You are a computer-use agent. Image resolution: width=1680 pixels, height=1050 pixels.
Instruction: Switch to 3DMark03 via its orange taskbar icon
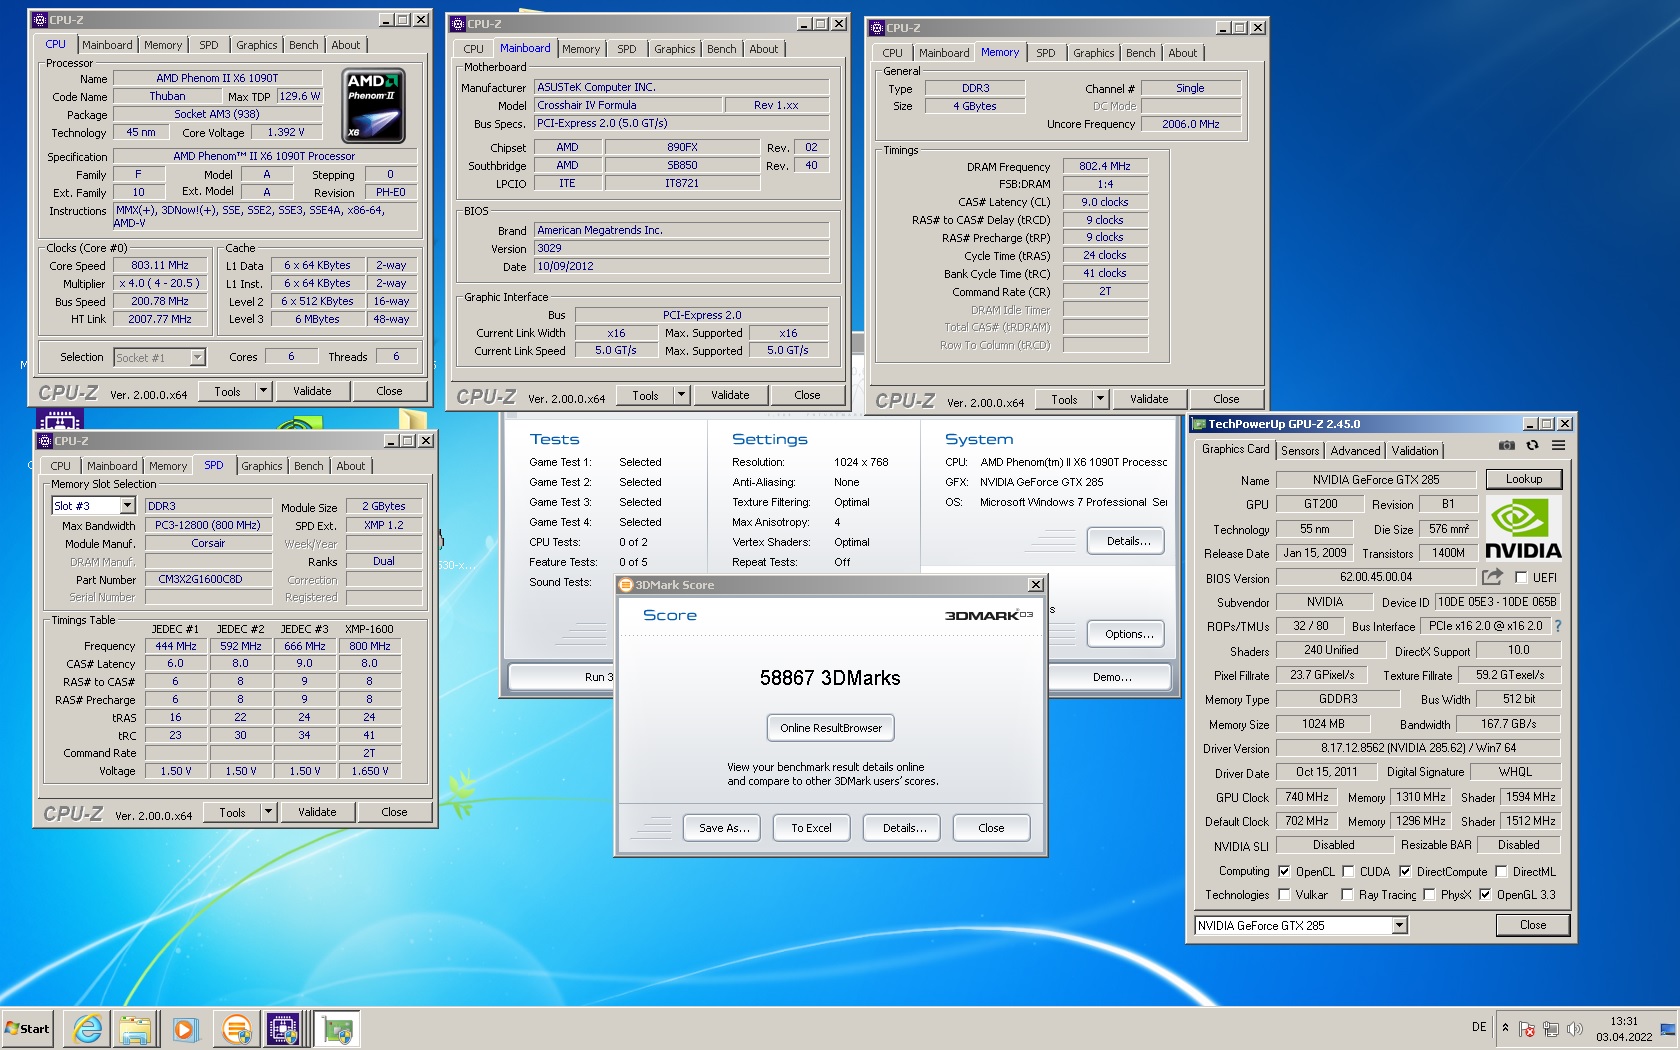point(237,1028)
